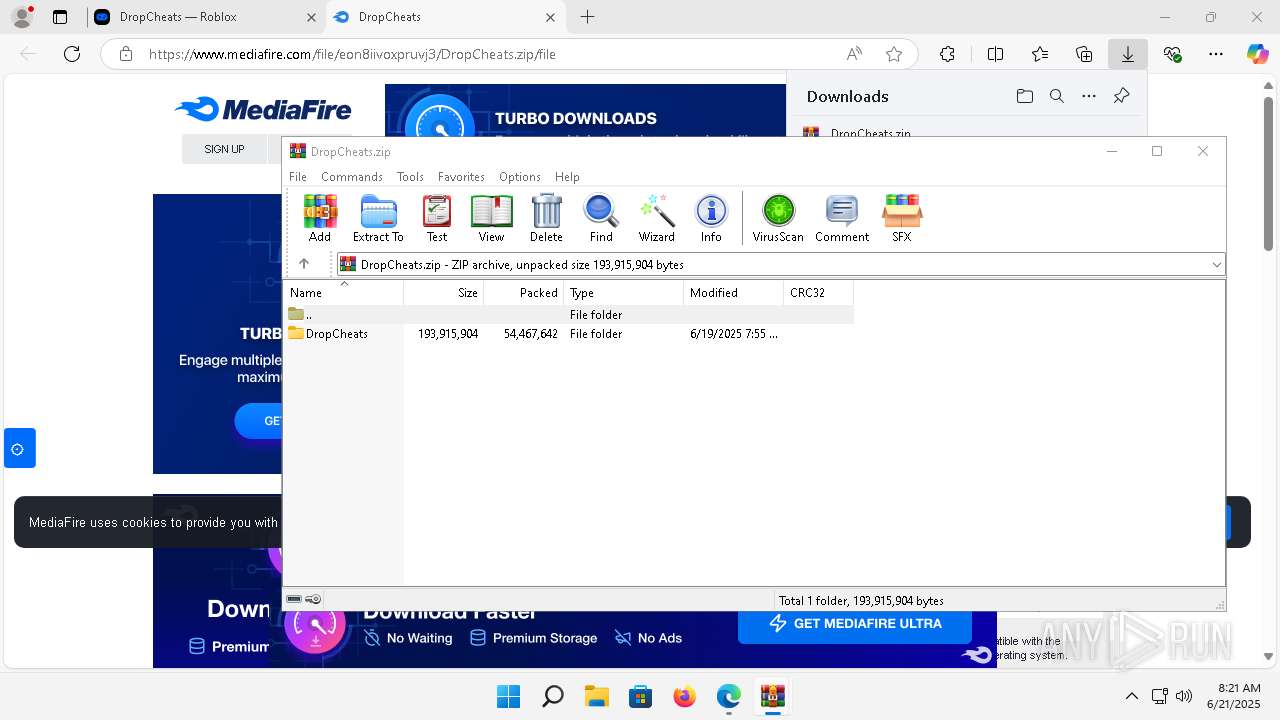The width and height of the screenshot is (1280, 720).
Task: Sort by the CRC32 column header
Action: [x=819, y=293]
